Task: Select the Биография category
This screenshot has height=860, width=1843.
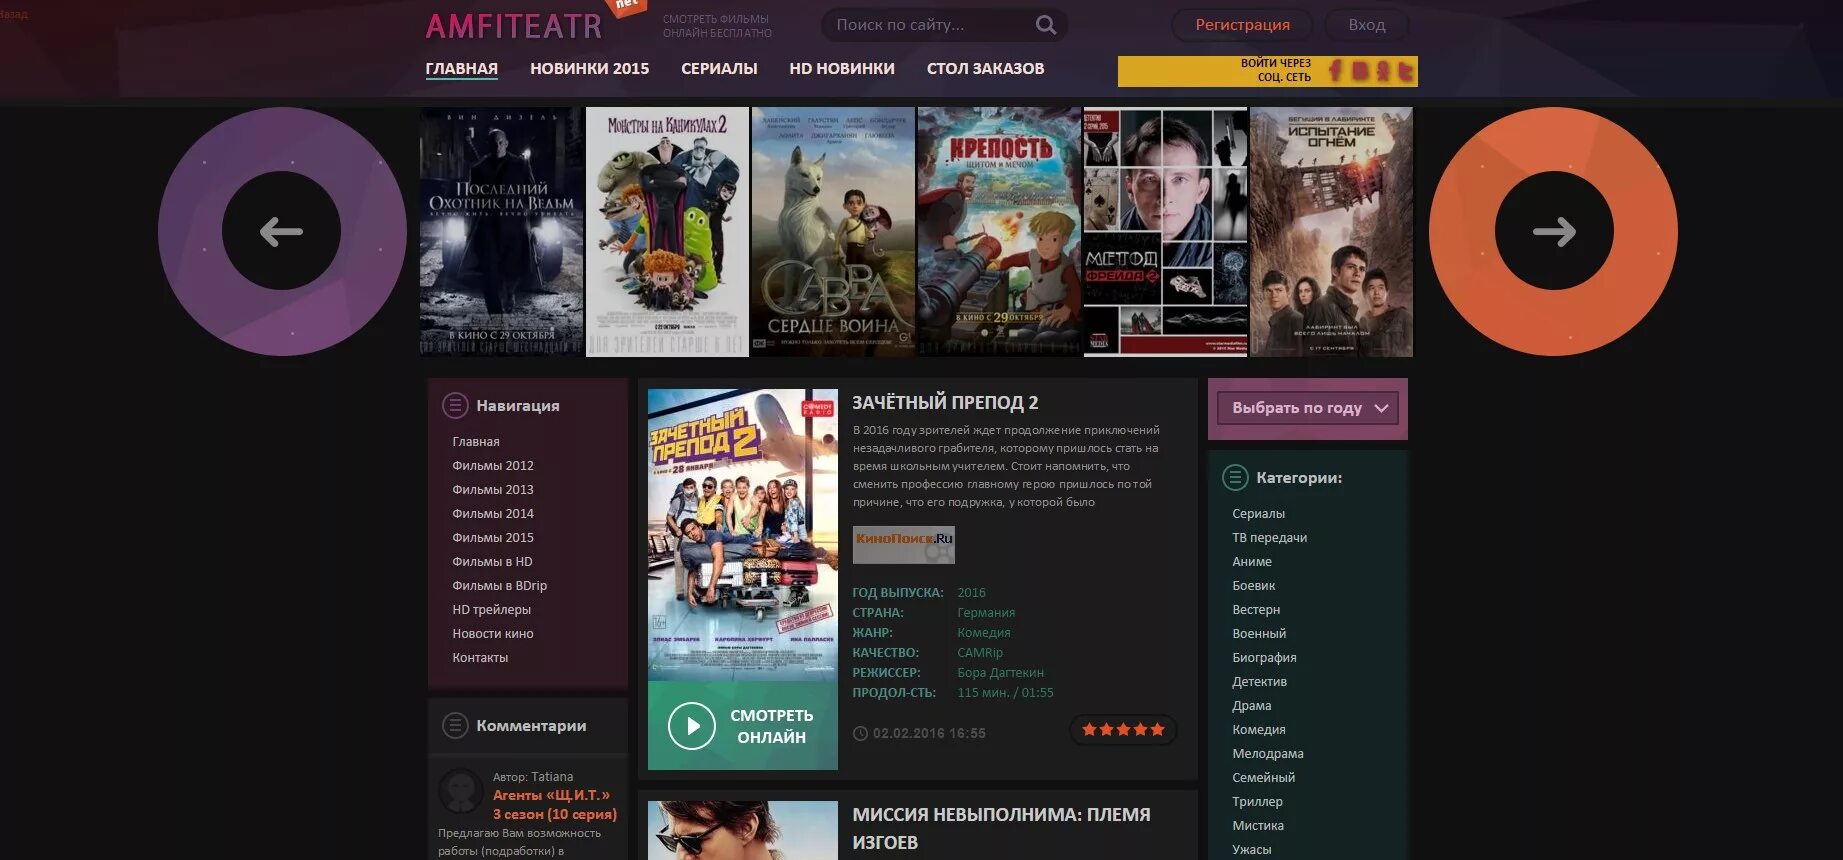Action: pos(1264,658)
